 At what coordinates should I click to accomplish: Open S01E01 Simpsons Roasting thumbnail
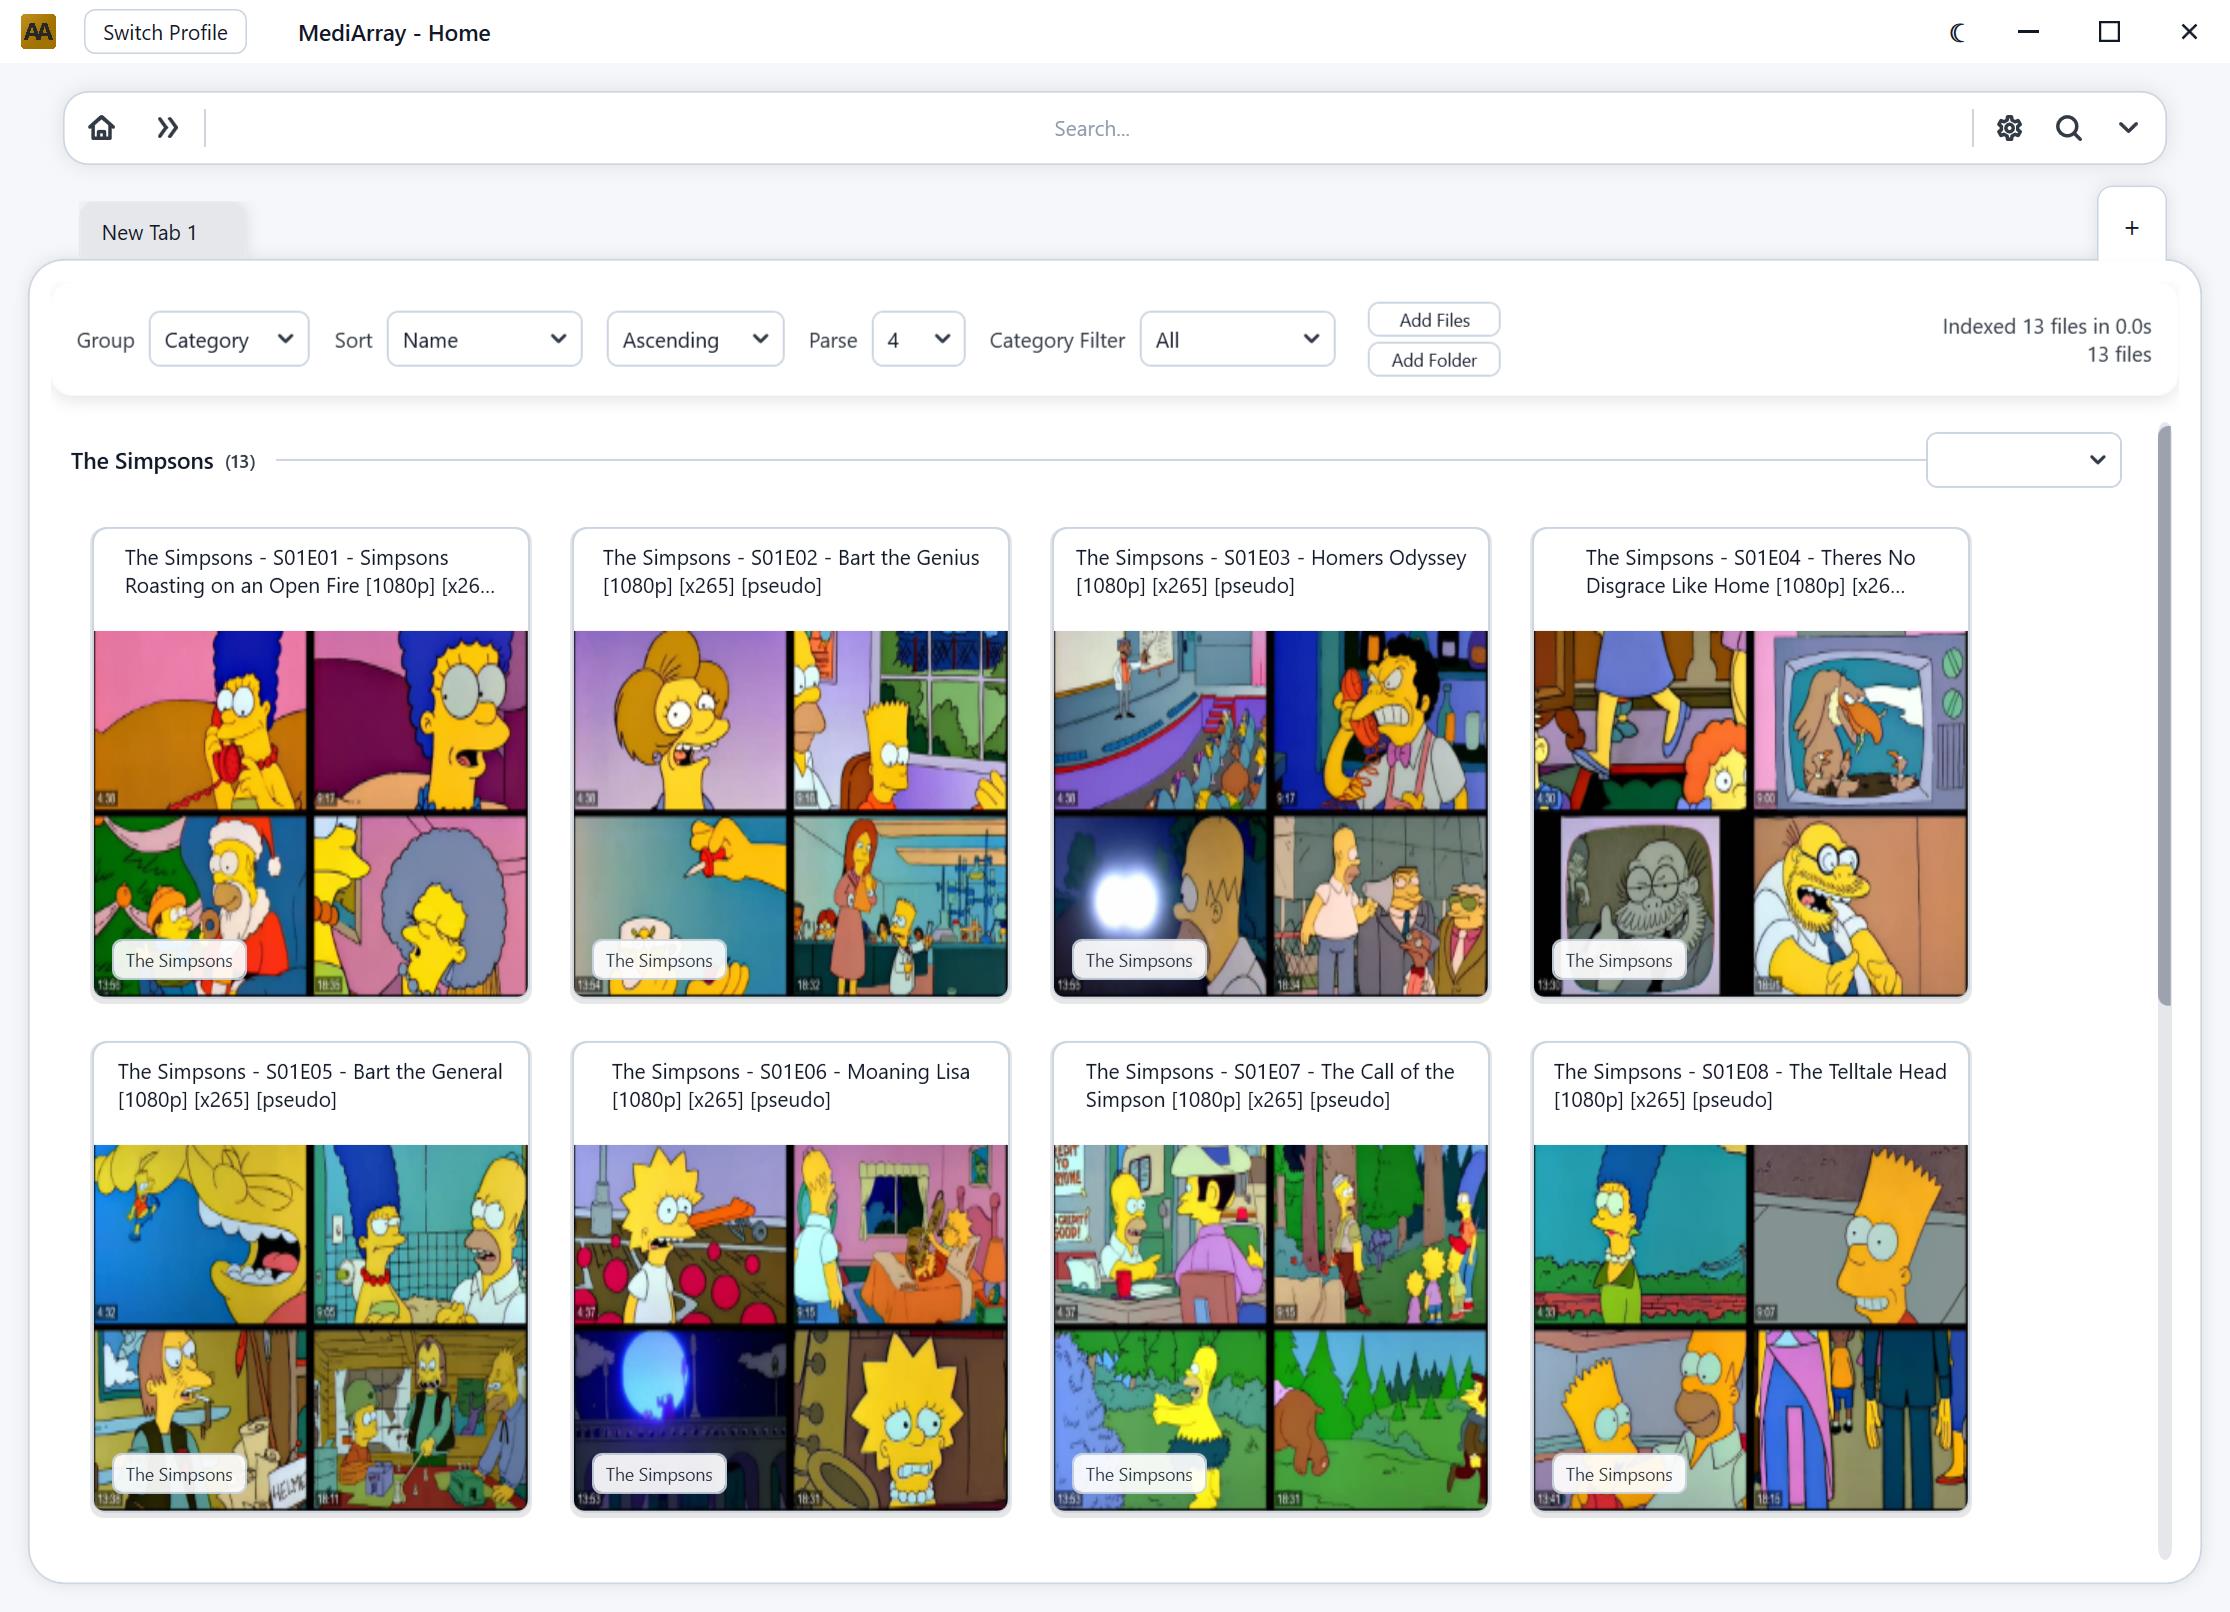pos(310,813)
